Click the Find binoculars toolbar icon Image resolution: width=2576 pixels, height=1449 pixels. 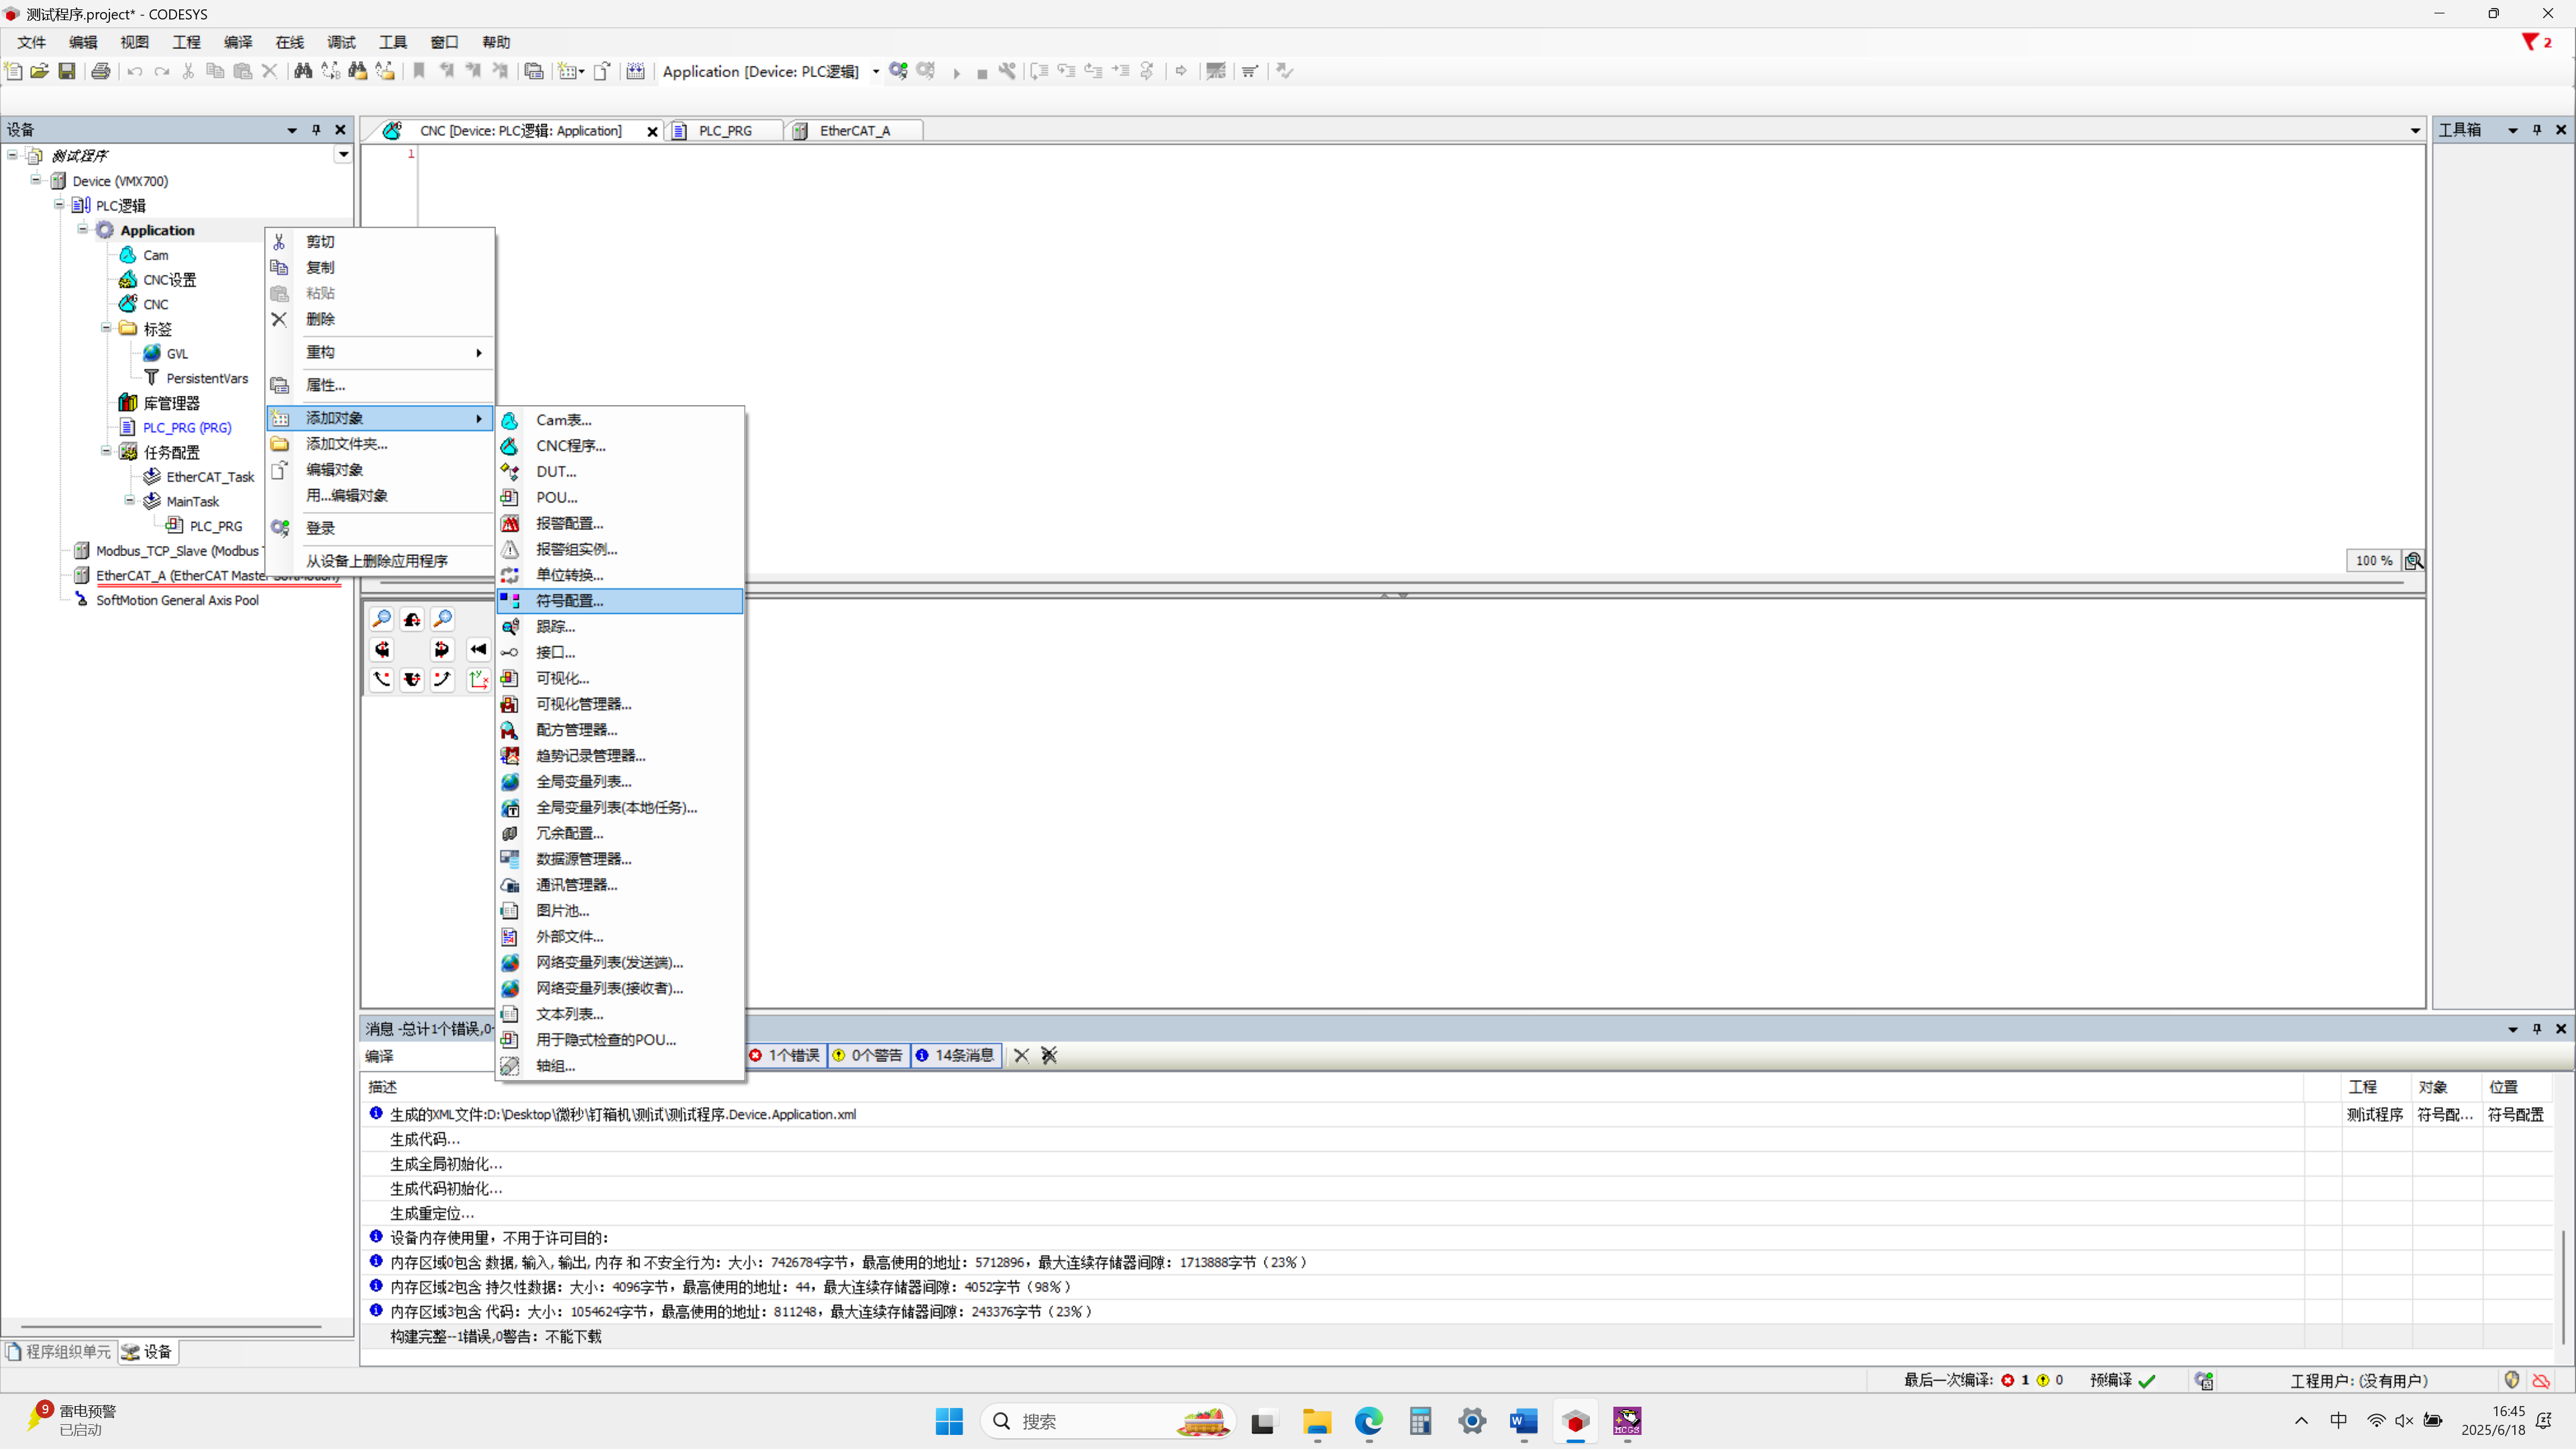coord(303,71)
